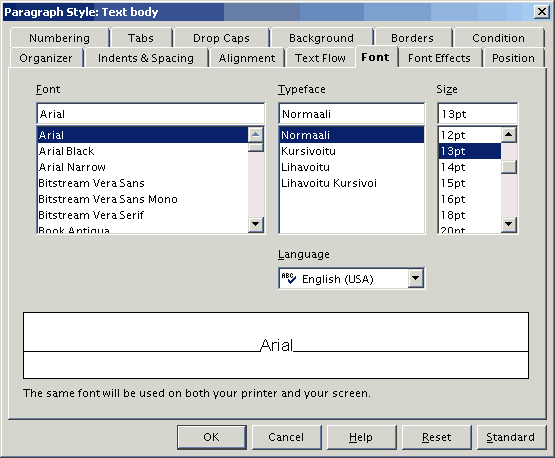Choose 16pt size
This screenshot has width=555, height=458.
click(x=470, y=199)
